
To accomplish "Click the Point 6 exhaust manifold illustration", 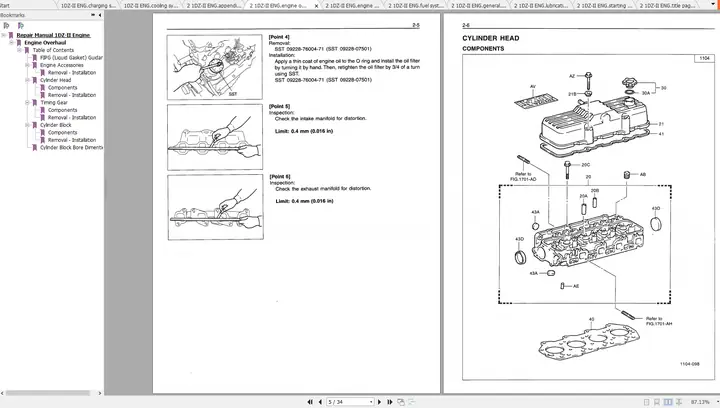I will click(215, 207).
